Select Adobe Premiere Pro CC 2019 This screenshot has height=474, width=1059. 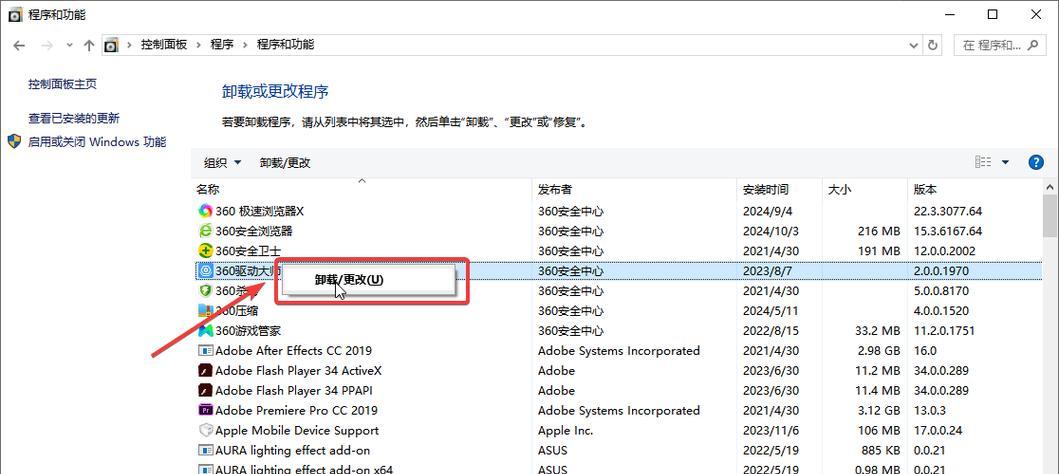618,411
